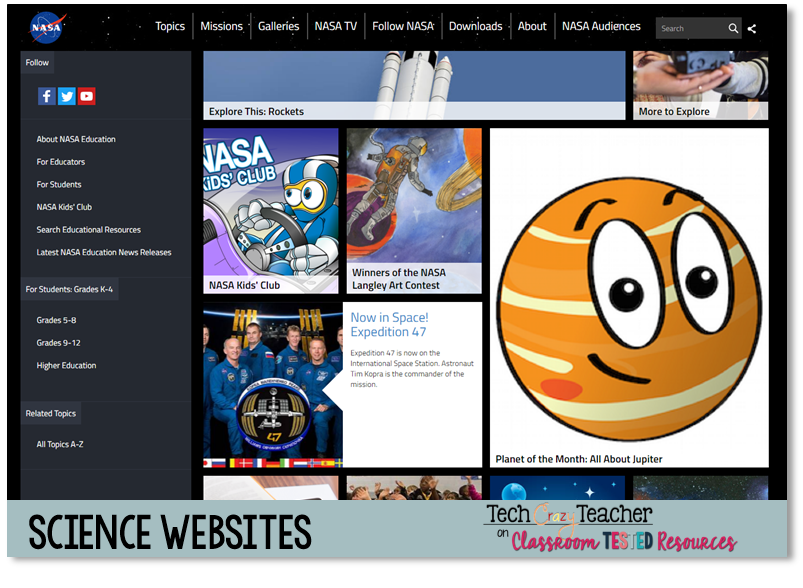The height and width of the screenshot is (588, 803).
Task: Open Latest NASA Education News Releases
Action: click(x=104, y=252)
